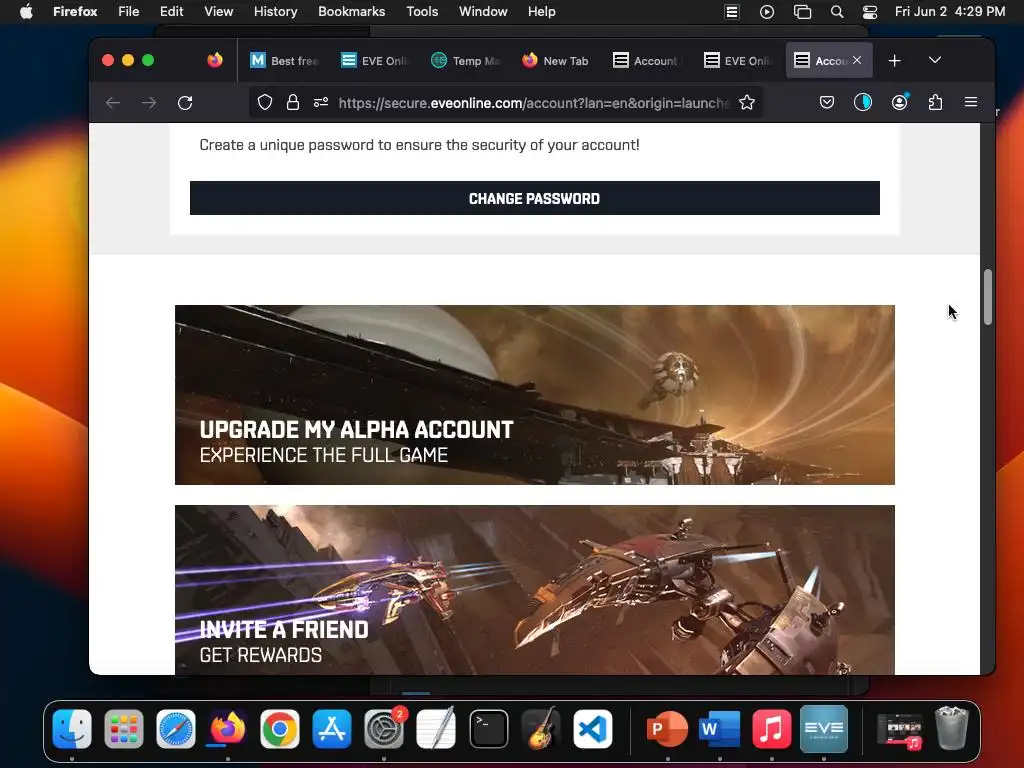
Task: Open the Window menu
Action: pos(483,11)
